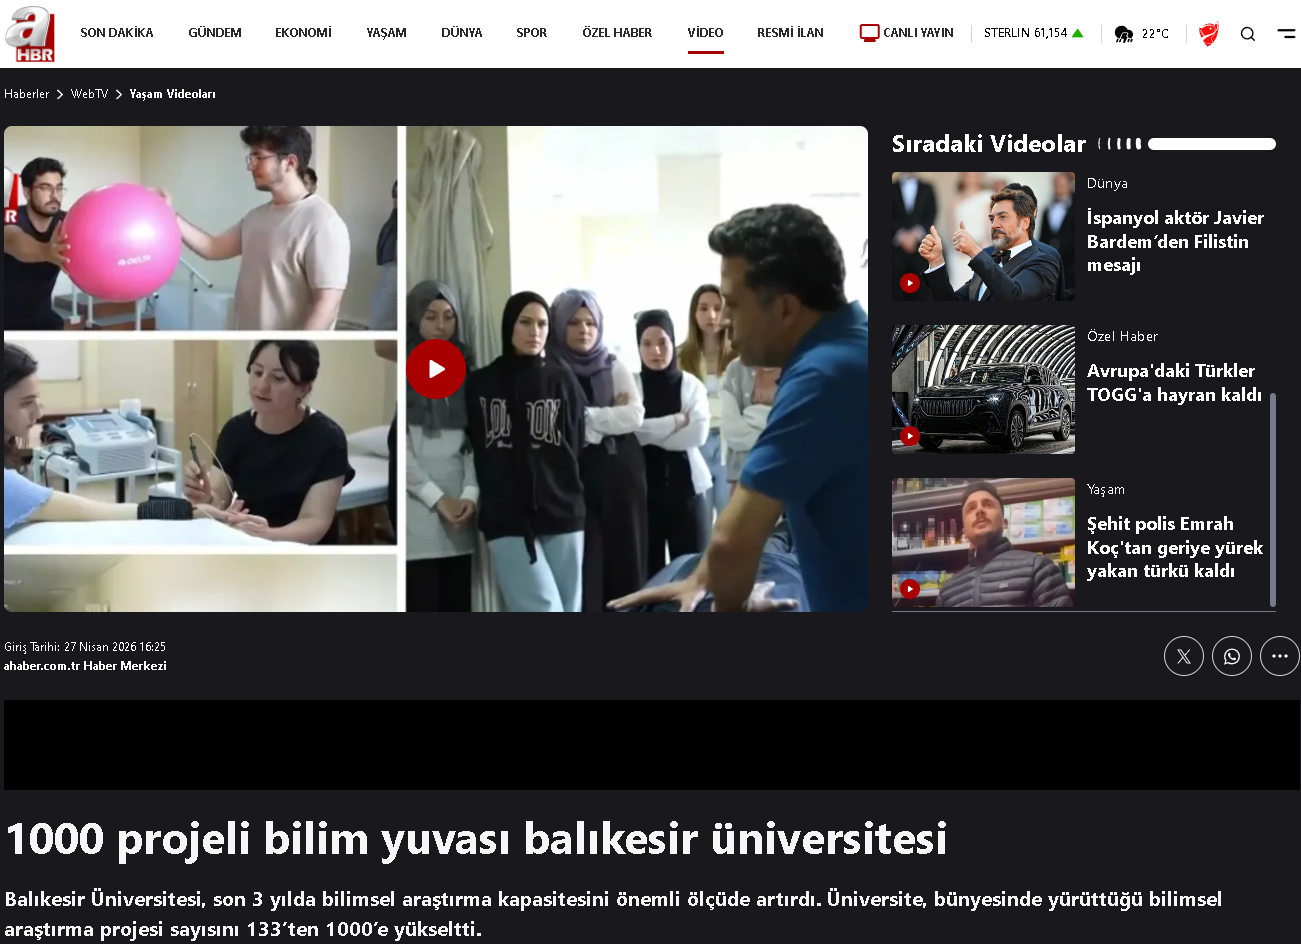Click Yaşam category label in sidebar
This screenshot has width=1301, height=944.
coord(1106,490)
